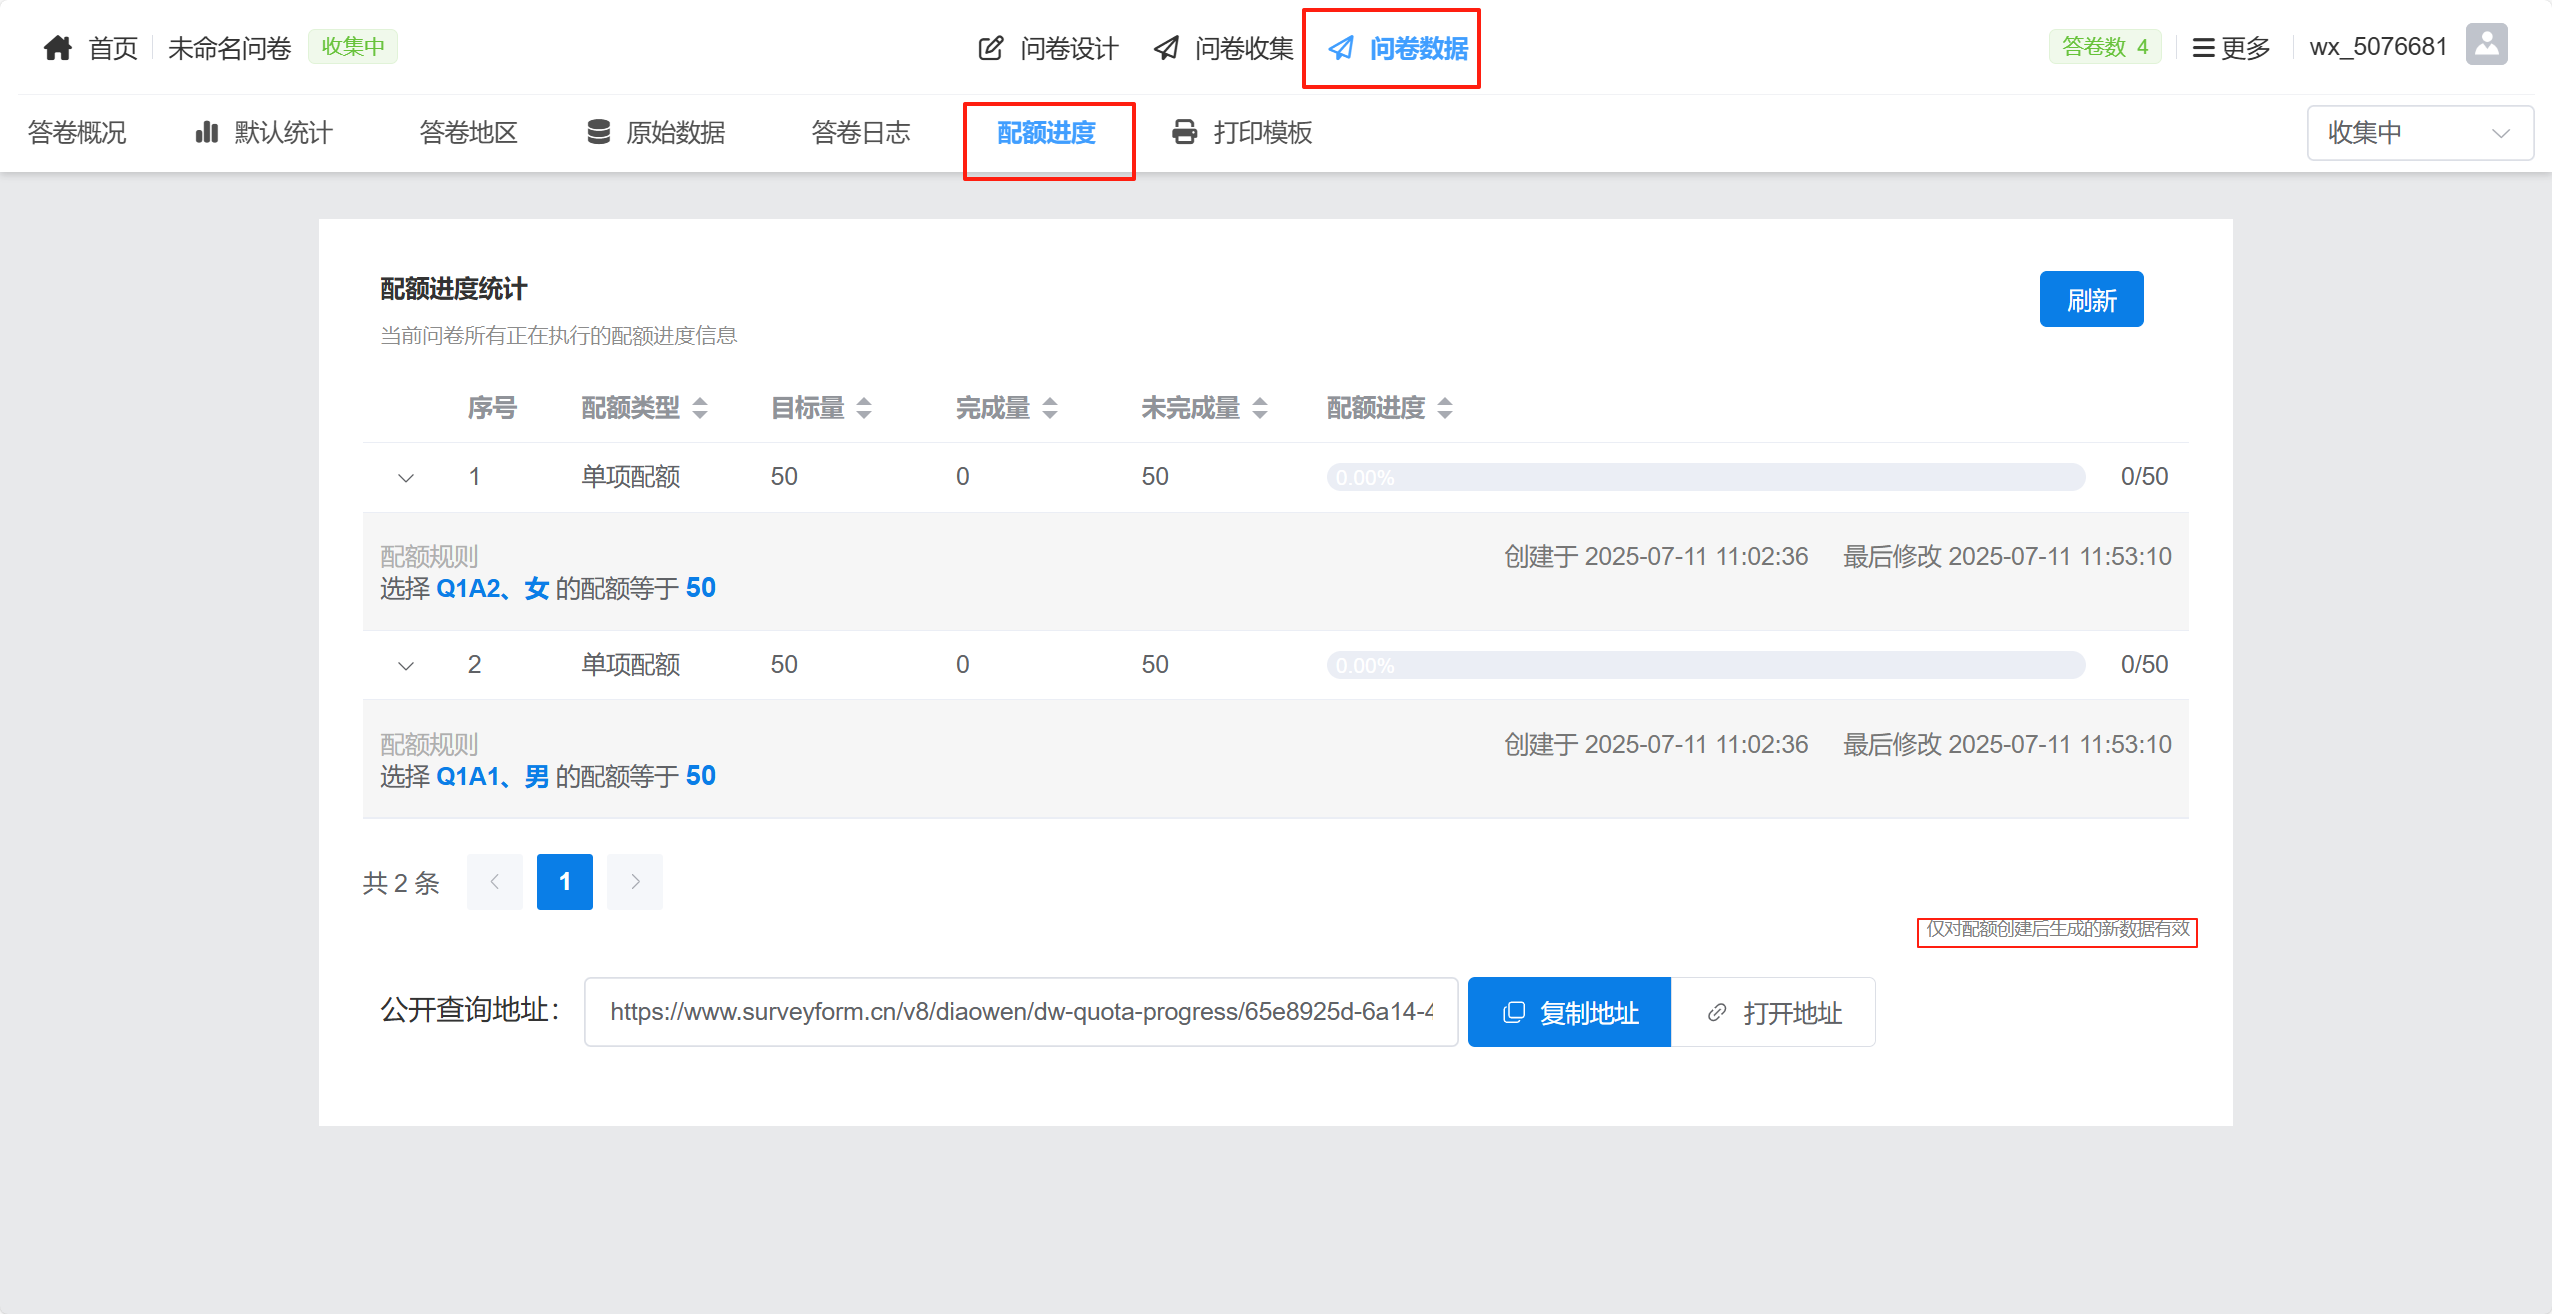Click the blue 刷新 button
The width and height of the screenshot is (2552, 1314).
(x=2090, y=299)
